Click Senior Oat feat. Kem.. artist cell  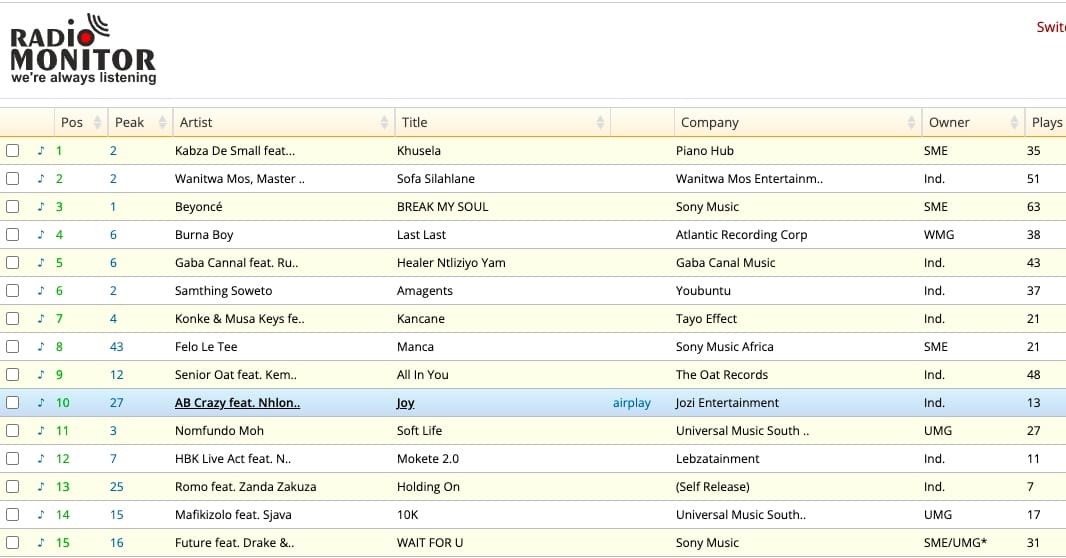[x=236, y=374]
